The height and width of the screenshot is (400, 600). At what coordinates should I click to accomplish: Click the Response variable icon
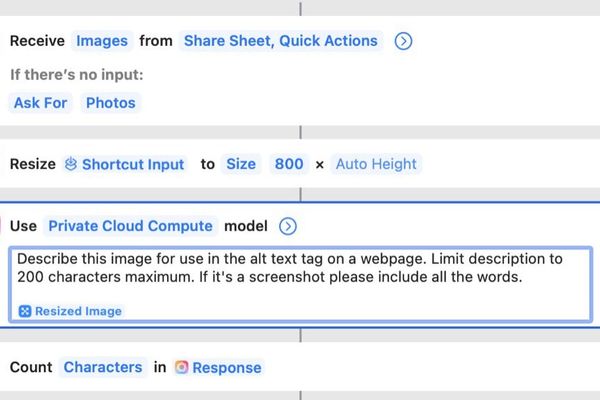(181, 367)
